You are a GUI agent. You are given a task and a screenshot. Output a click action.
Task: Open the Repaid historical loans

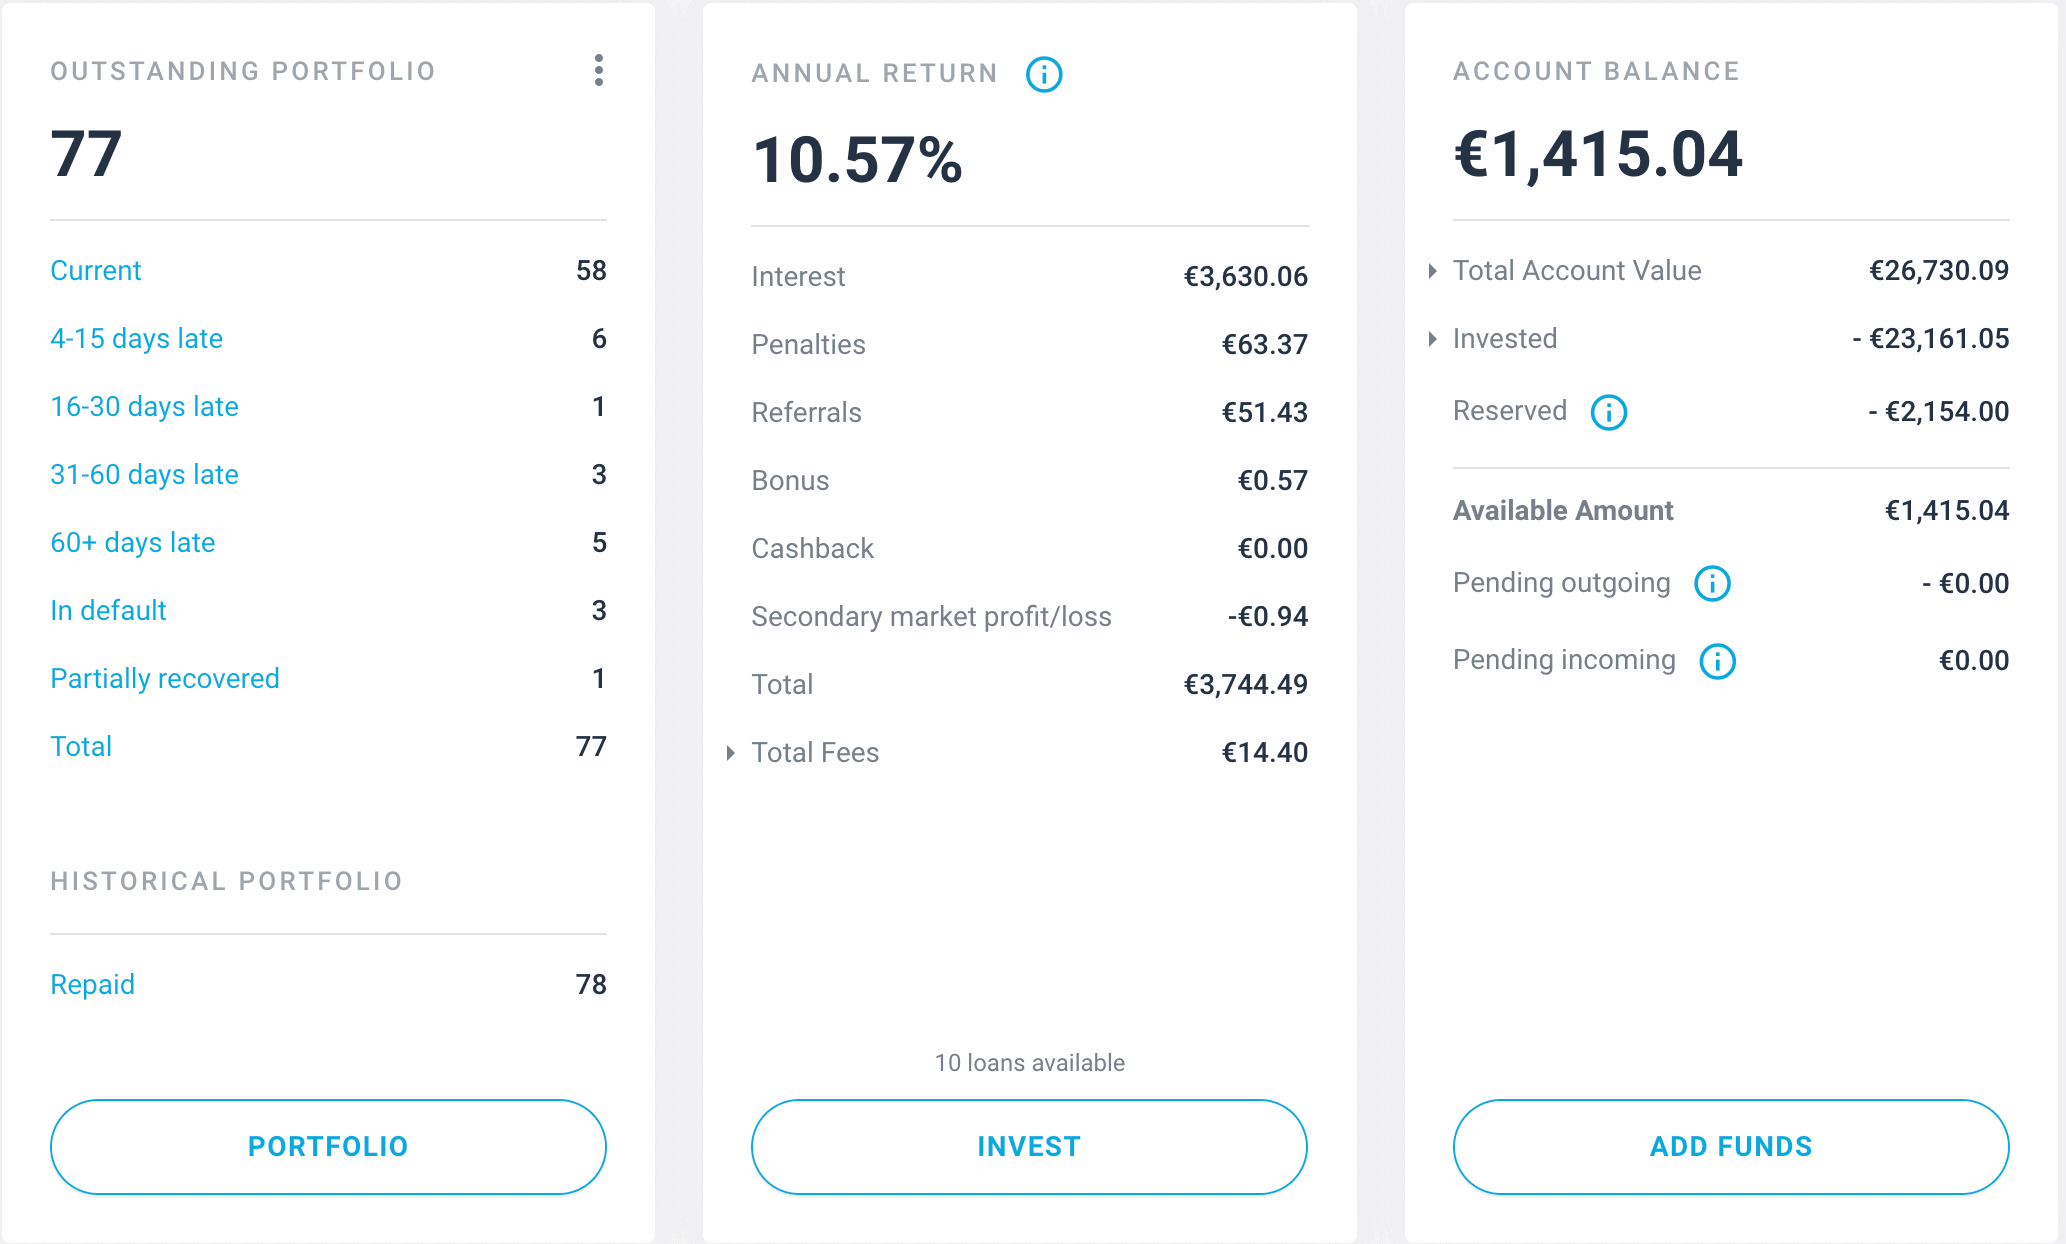tap(92, 985)
